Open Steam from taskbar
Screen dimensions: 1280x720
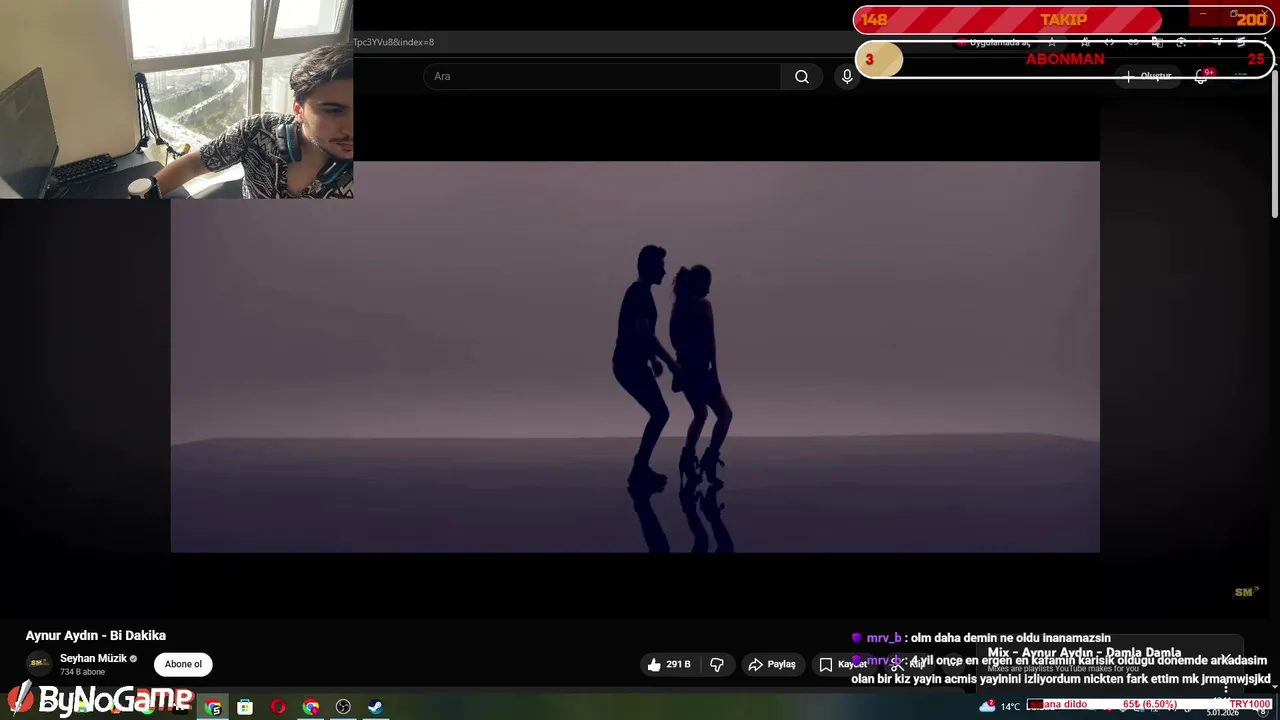[375, 707]
